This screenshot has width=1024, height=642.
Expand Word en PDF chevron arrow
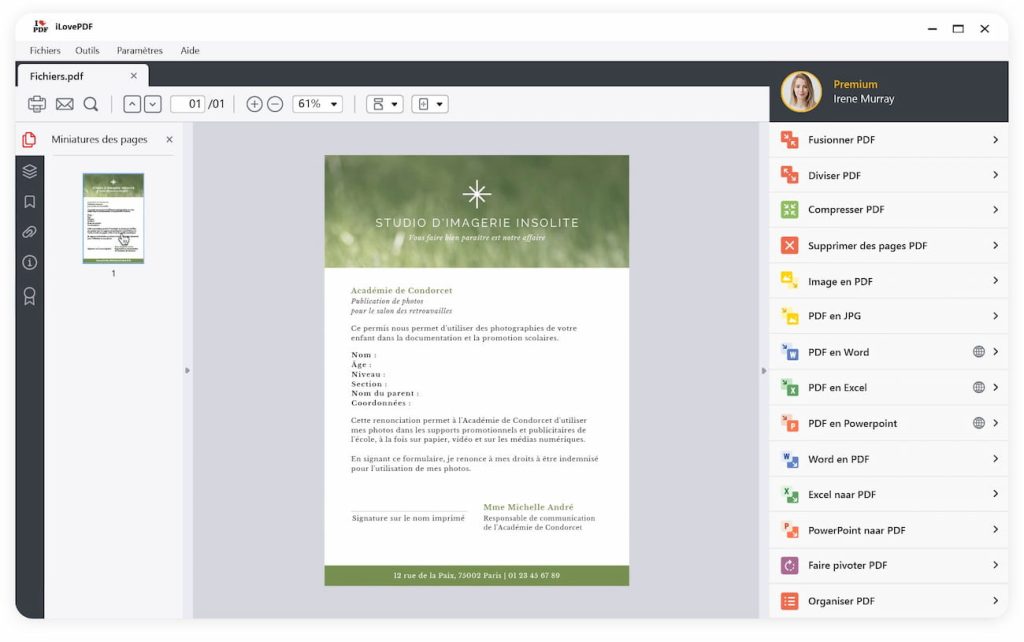coord(995,458)
